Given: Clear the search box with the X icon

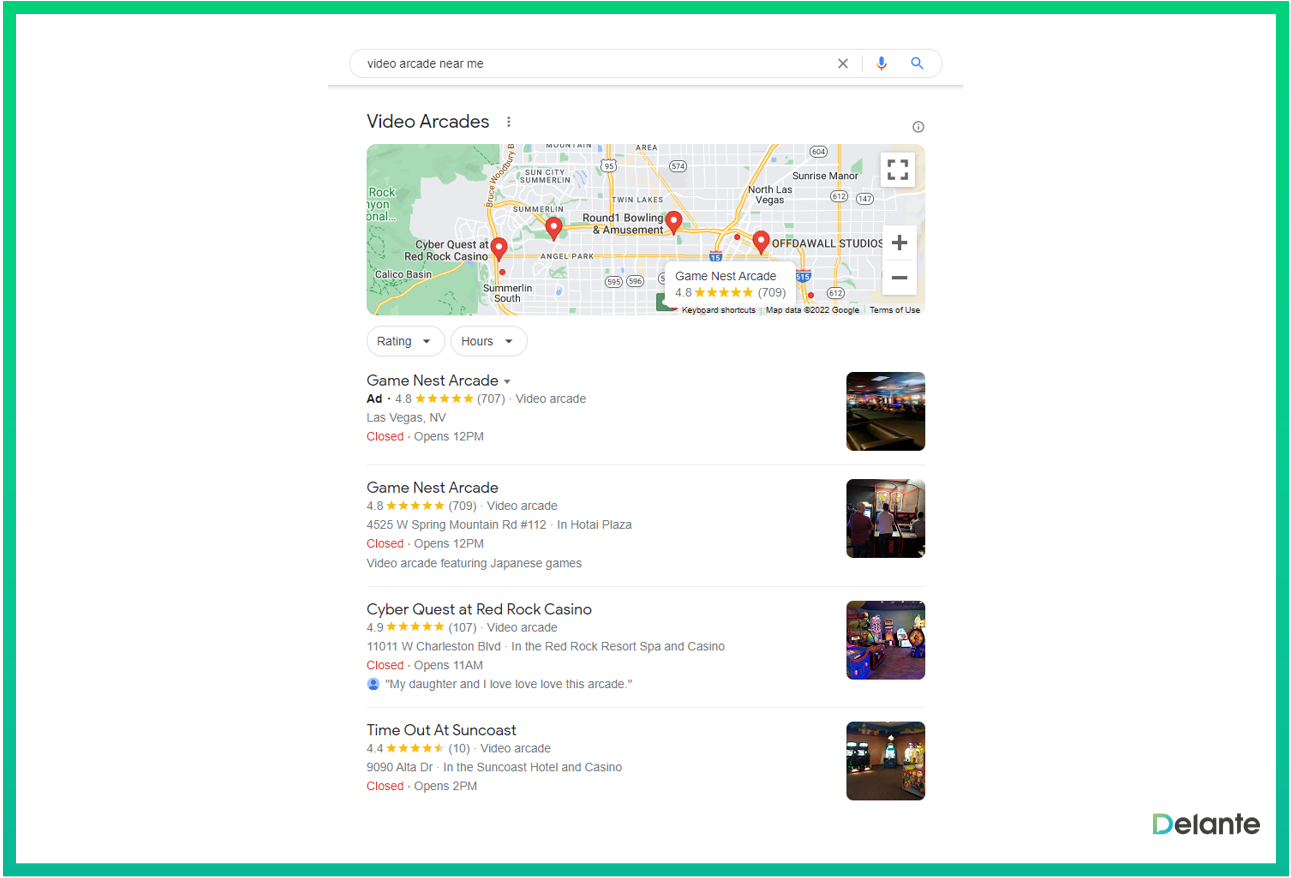Looking at the screenshot, I should tap(842, 63).
